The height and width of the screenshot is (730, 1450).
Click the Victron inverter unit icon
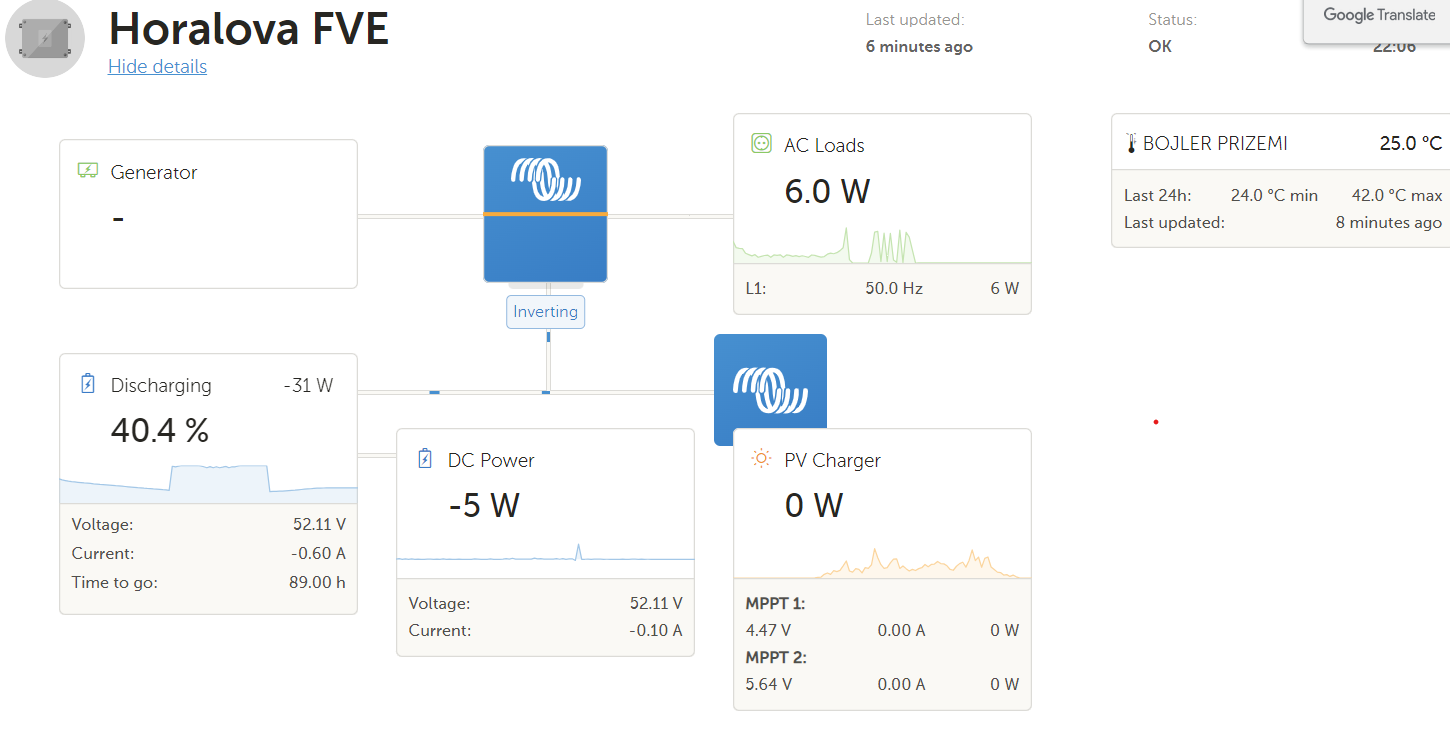[545, 213]
